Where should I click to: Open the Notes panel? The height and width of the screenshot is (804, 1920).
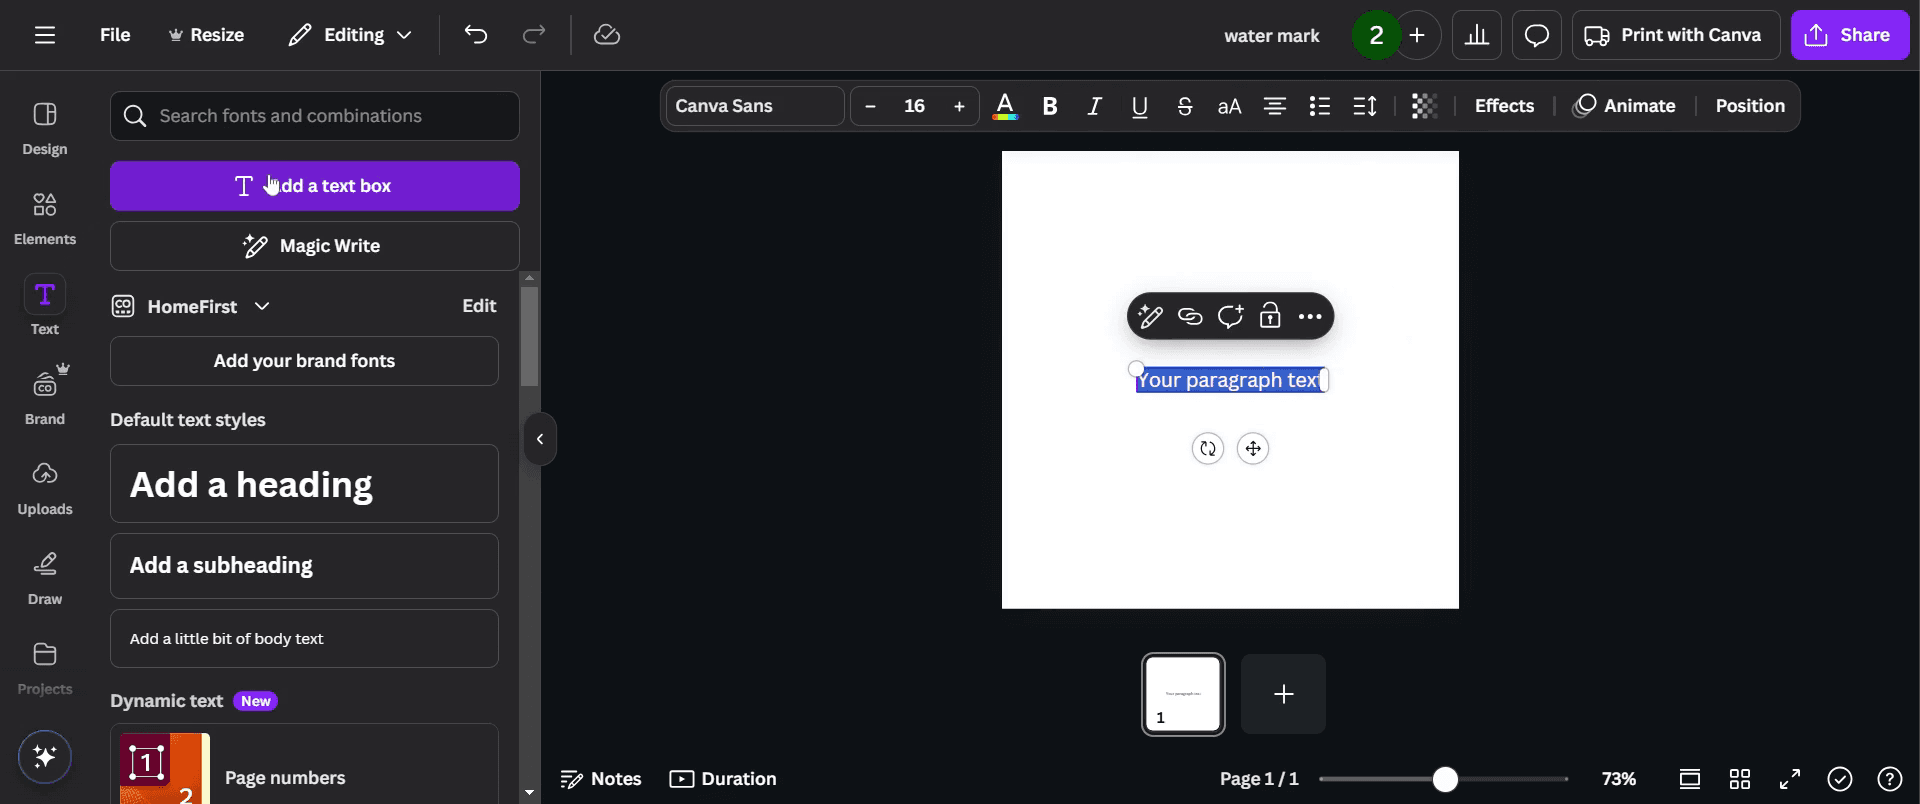point(601,779)
